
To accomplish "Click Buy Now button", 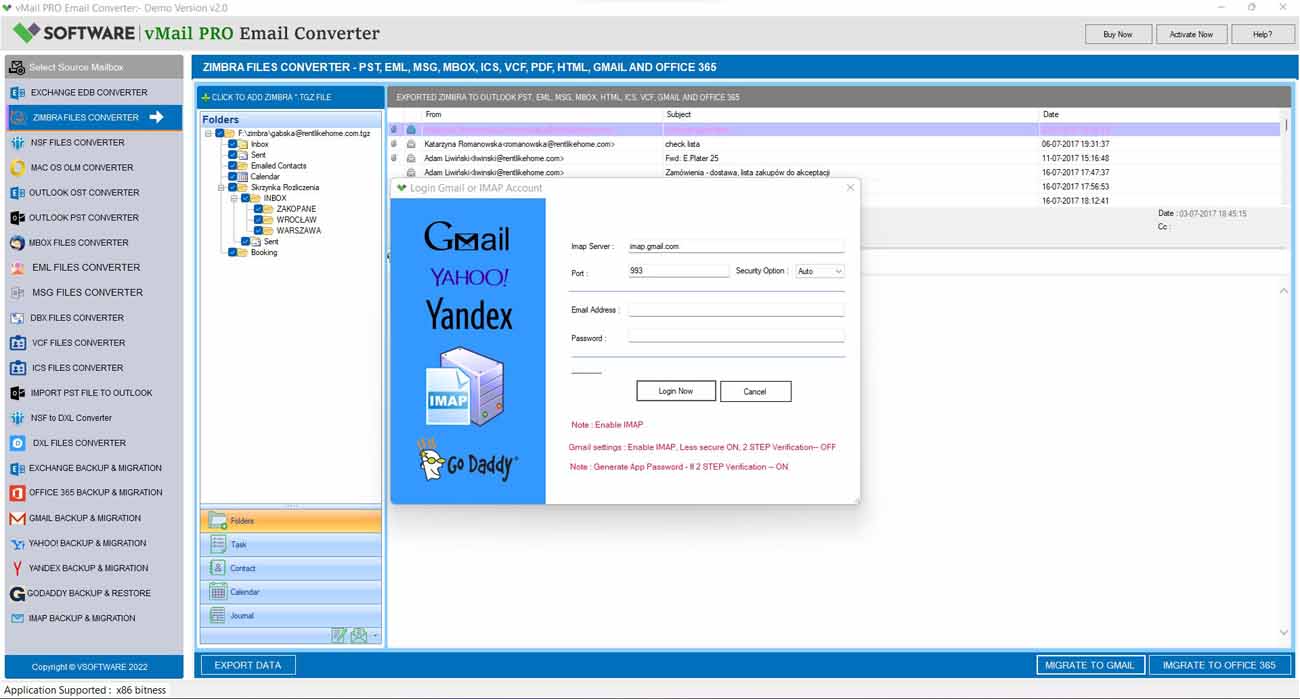I will [x=1118, y=34].
